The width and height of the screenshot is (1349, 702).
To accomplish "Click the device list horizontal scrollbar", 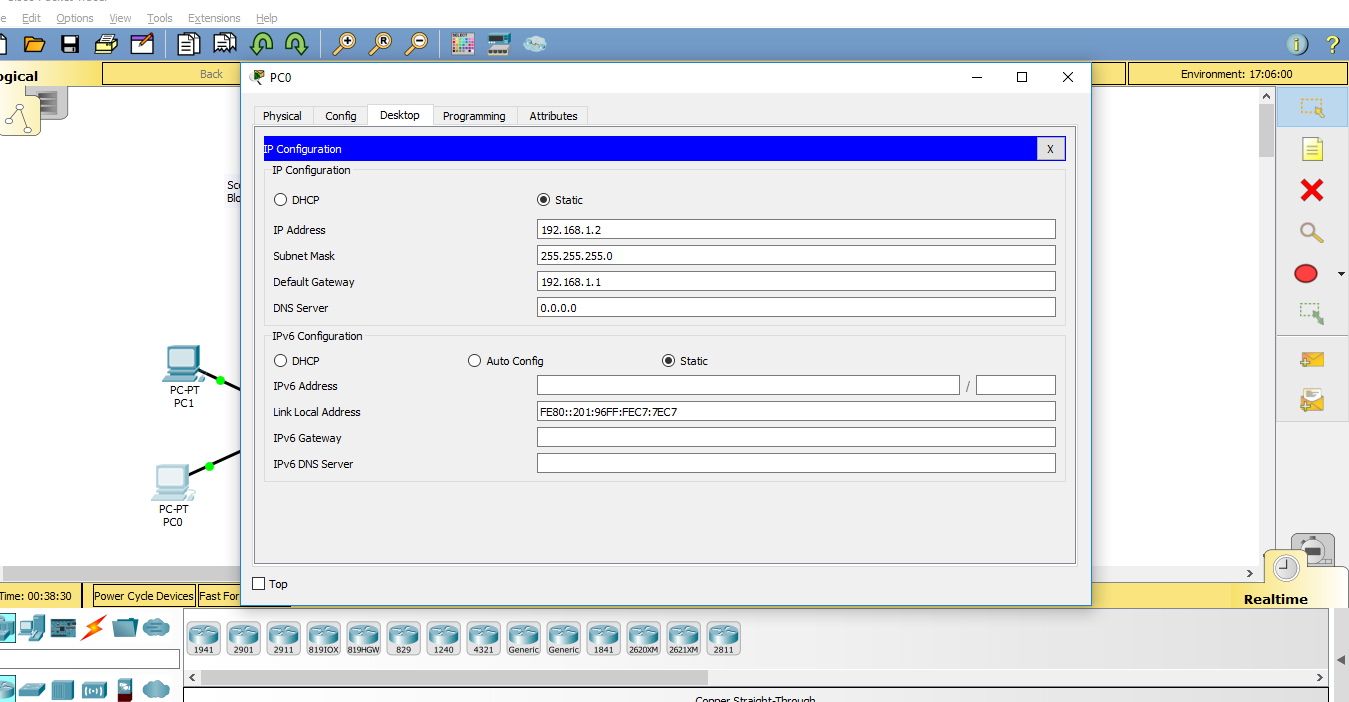I will 757,678.
